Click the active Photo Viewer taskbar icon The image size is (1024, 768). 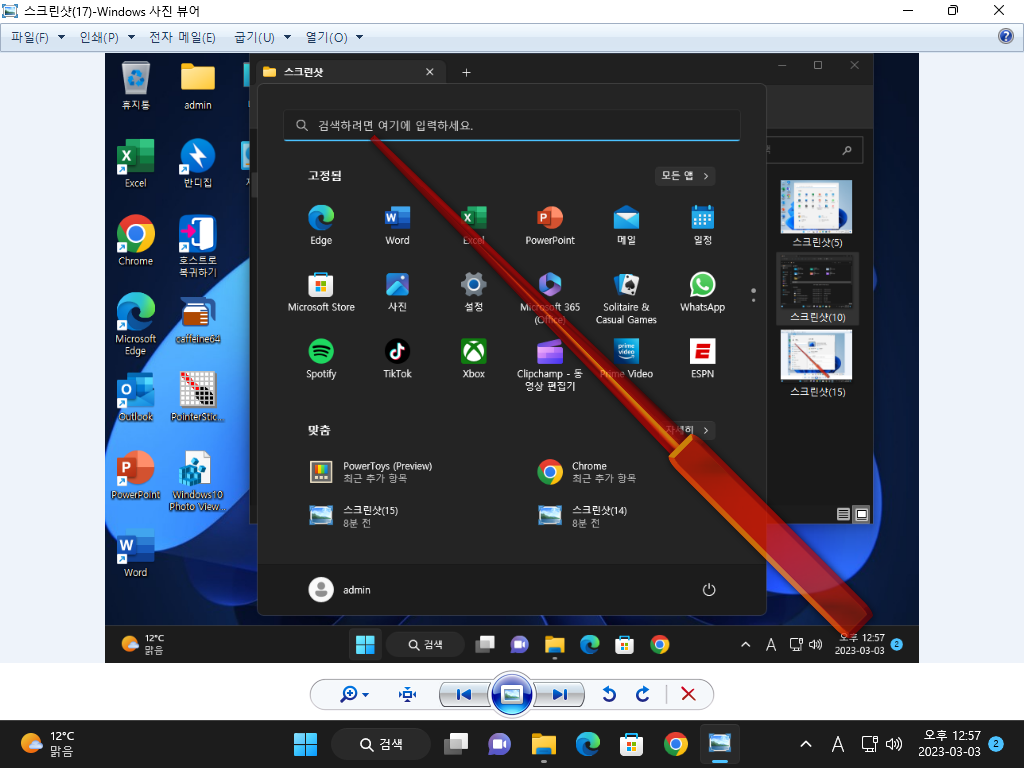720,744
